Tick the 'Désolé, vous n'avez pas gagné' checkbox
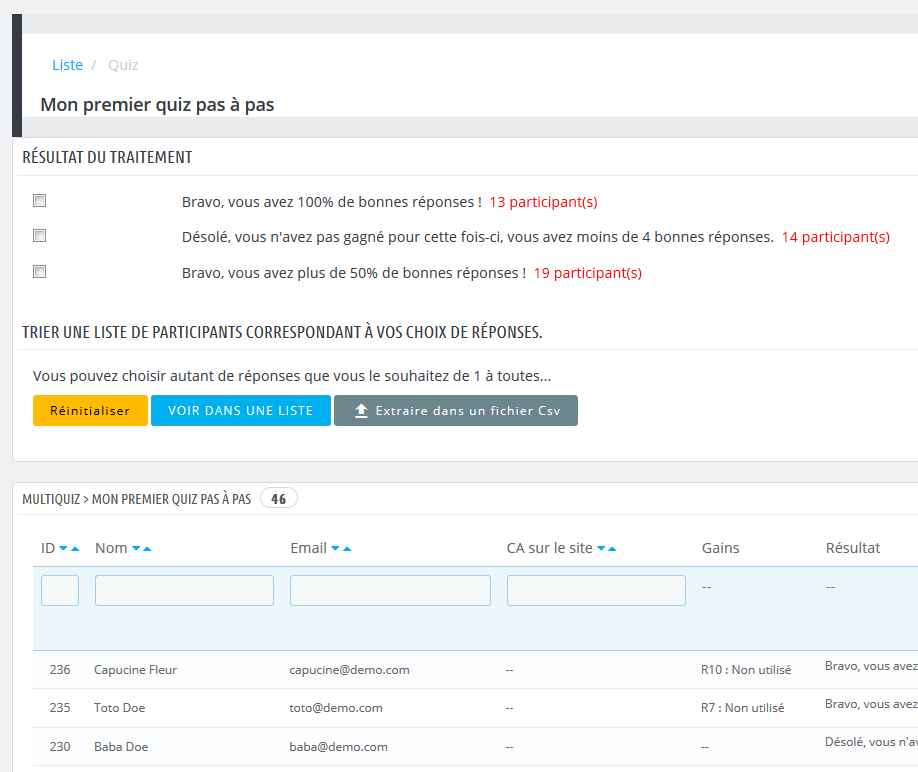 tap(40, 236)
